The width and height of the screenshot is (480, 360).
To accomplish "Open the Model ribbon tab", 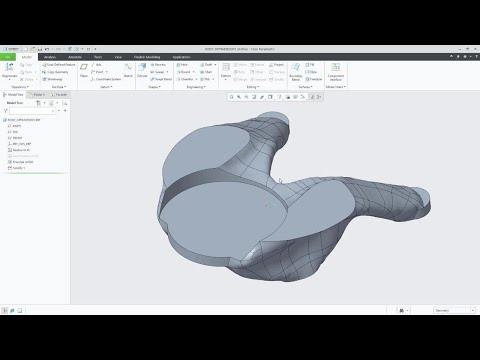I will (x=27, y=57).
